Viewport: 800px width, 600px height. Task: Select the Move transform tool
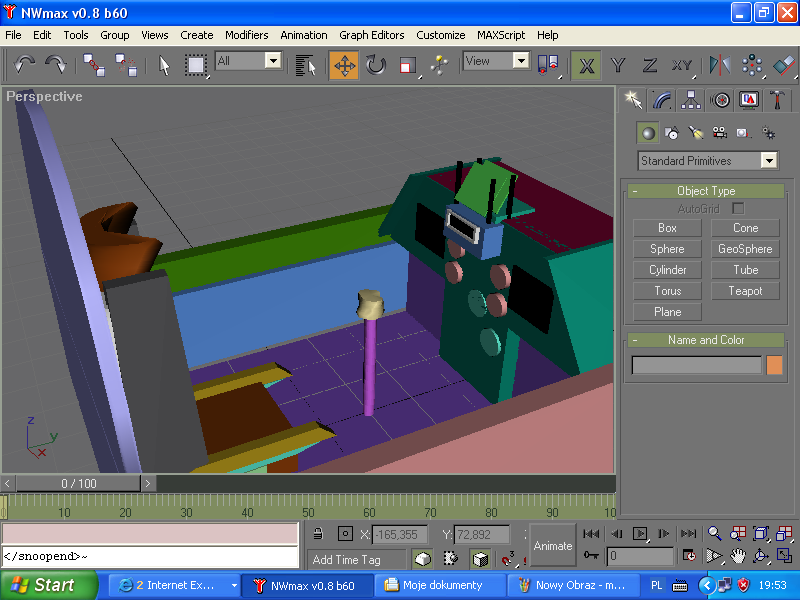[x=344, y=65]
